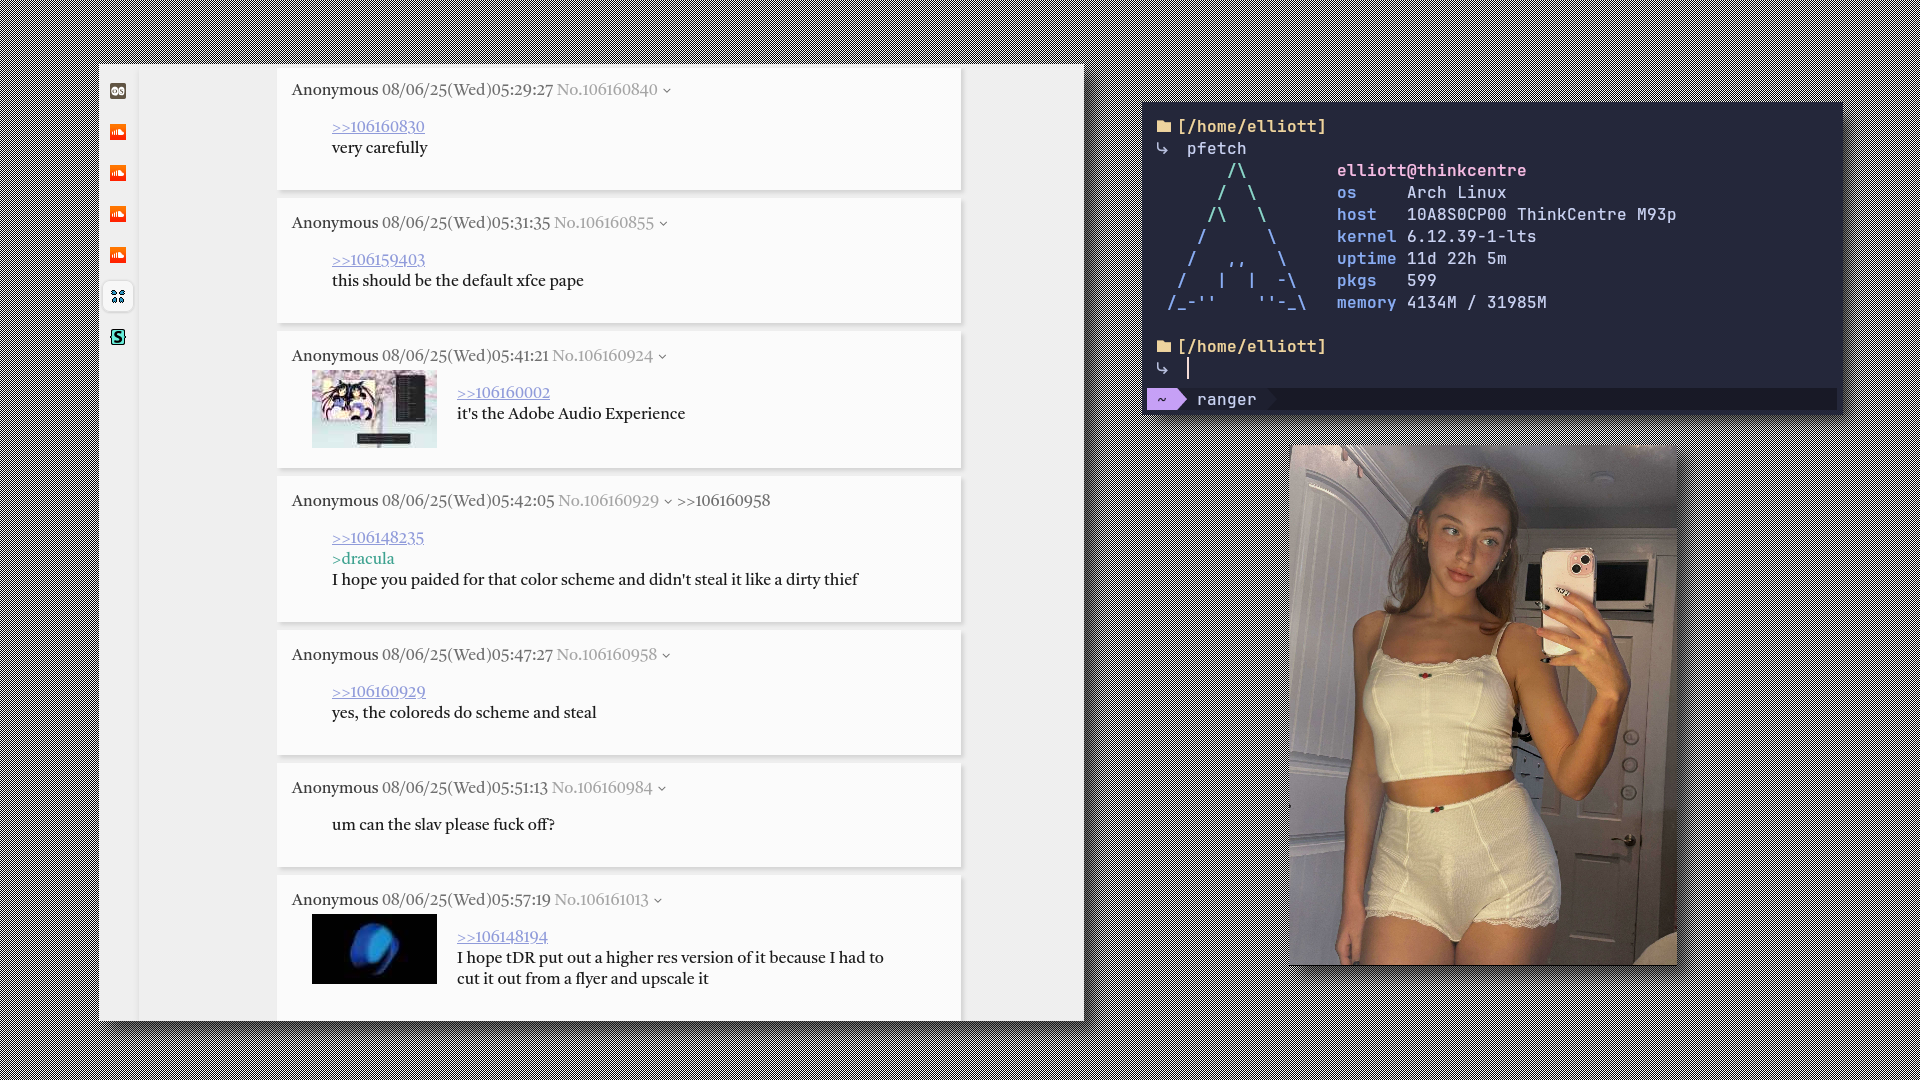Click the 'pfetch' command text

point(1216,148)
